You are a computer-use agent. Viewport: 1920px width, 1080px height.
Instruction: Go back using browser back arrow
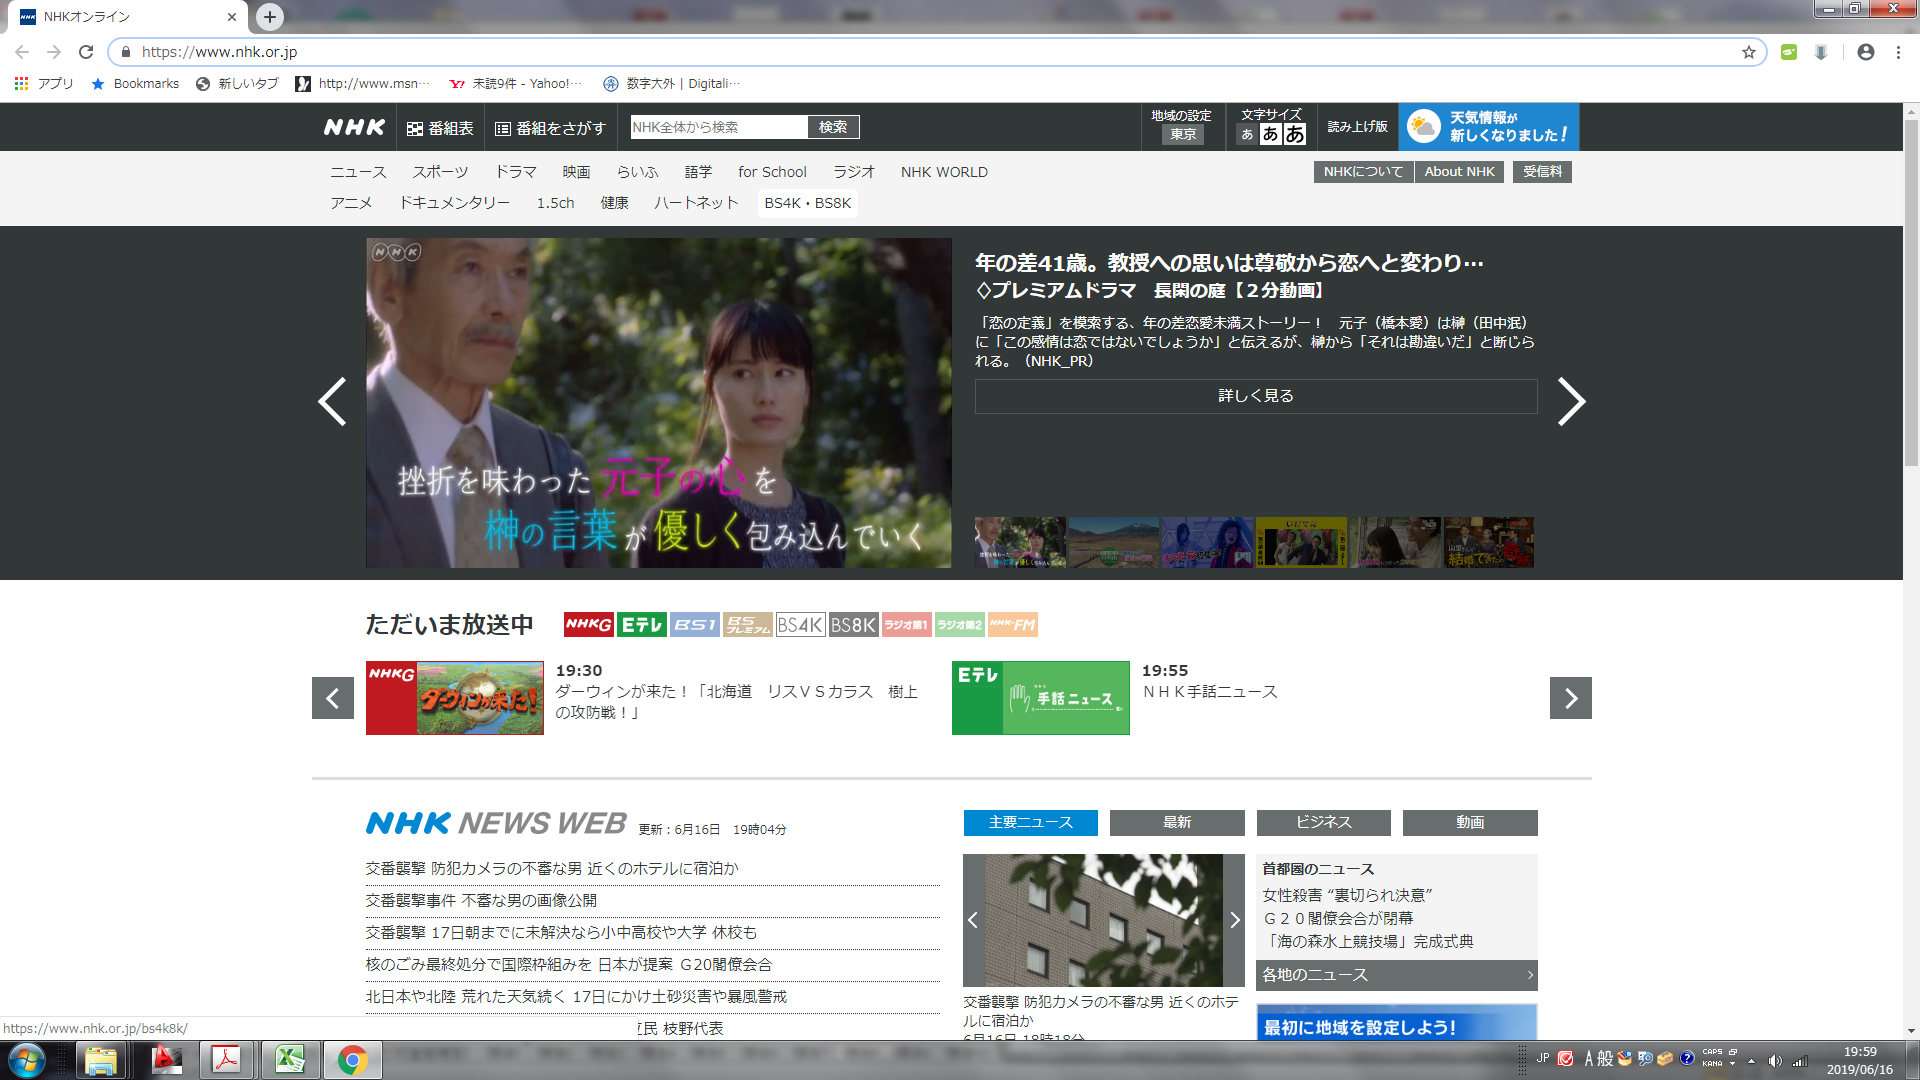pyautogui.click(x=22, y=52)
